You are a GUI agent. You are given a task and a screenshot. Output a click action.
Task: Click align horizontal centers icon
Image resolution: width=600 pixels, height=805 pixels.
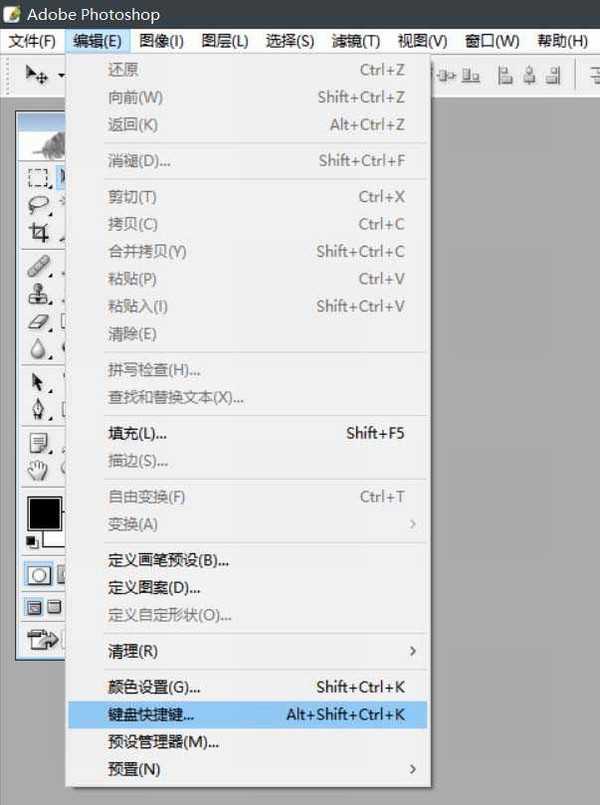529,76
